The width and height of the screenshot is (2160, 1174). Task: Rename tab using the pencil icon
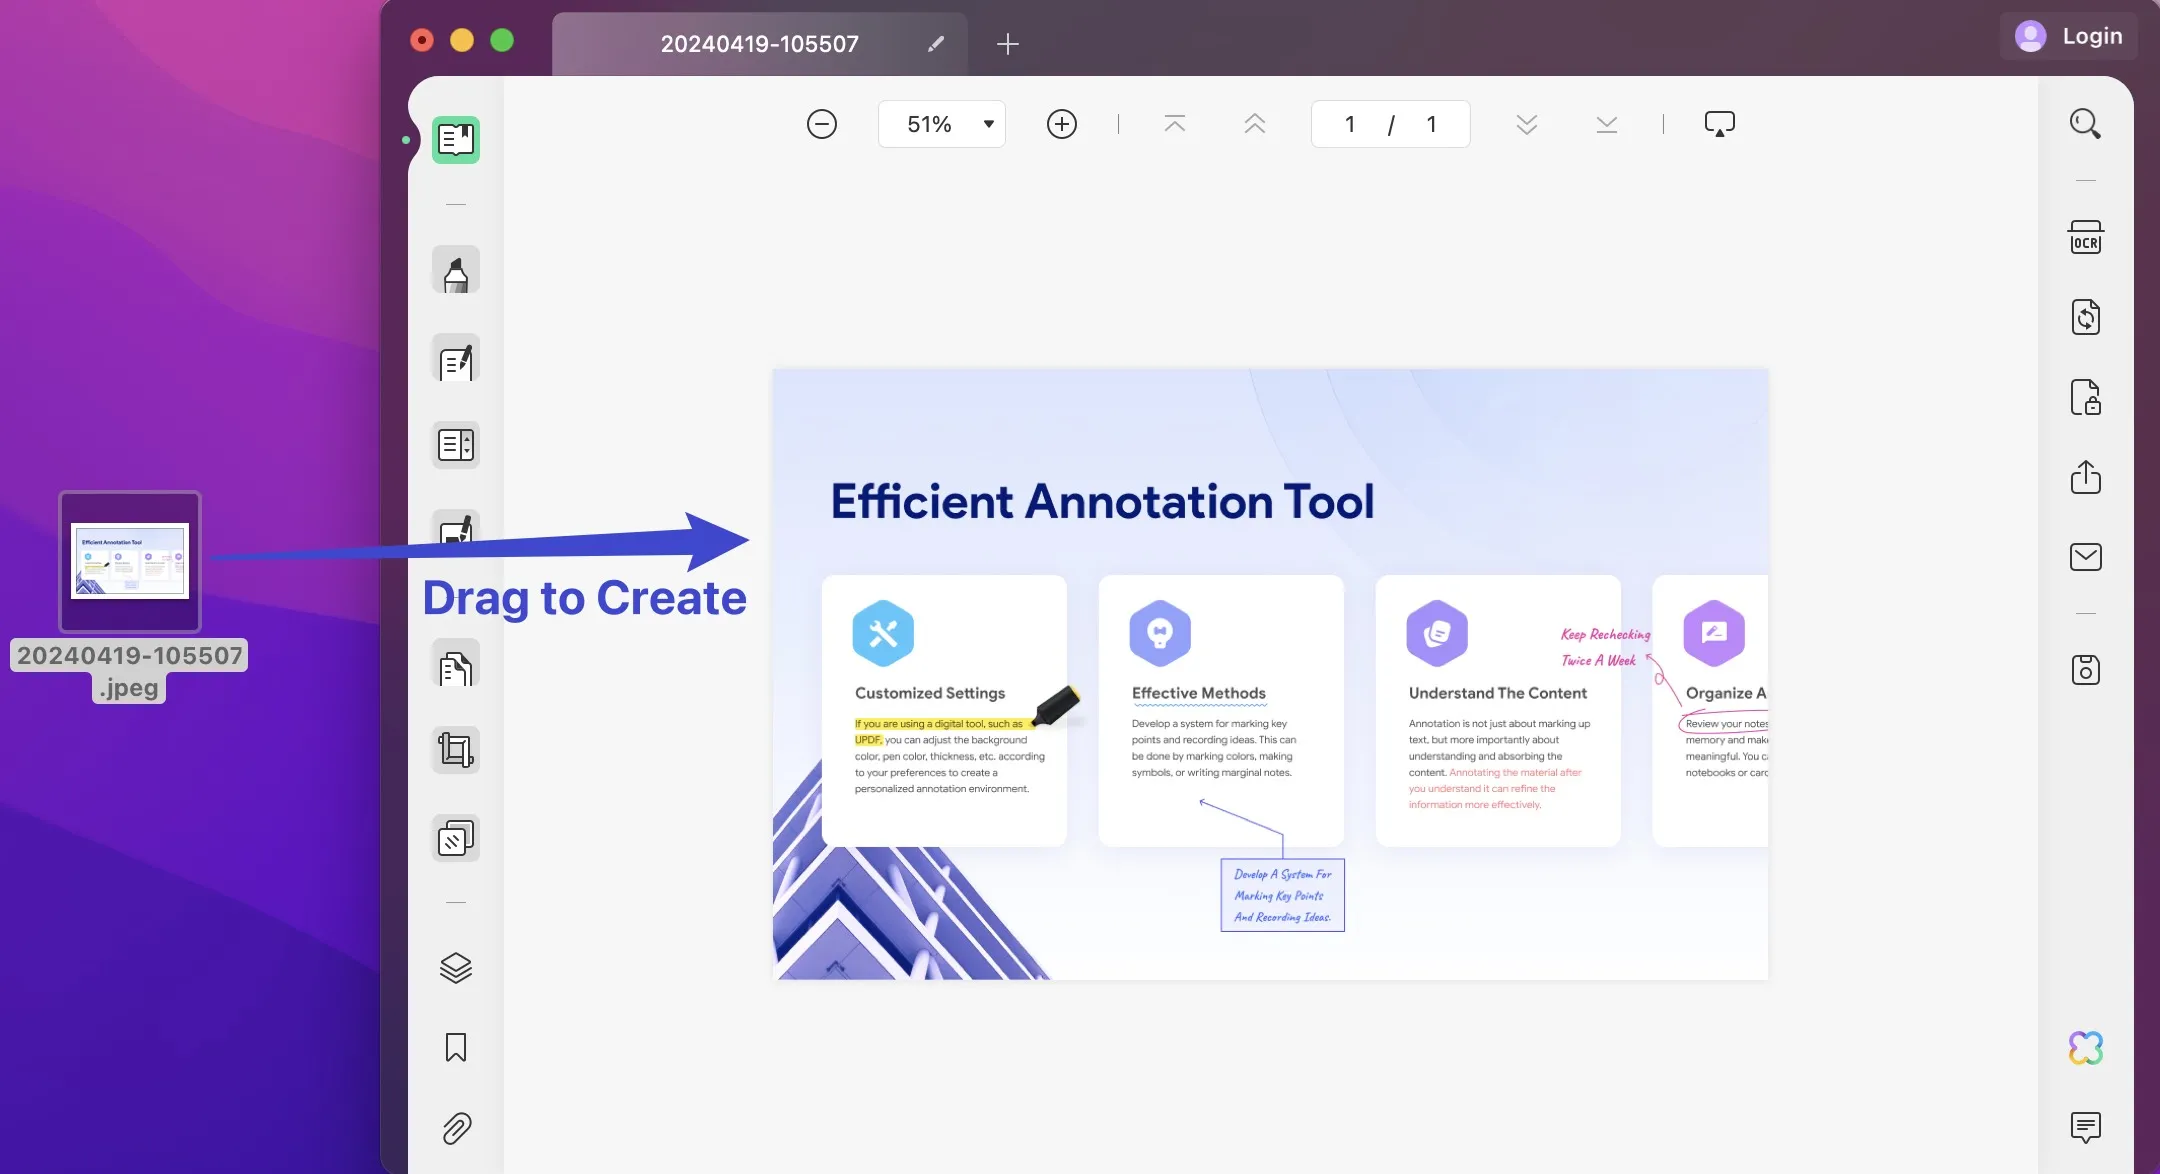point(936,44)
